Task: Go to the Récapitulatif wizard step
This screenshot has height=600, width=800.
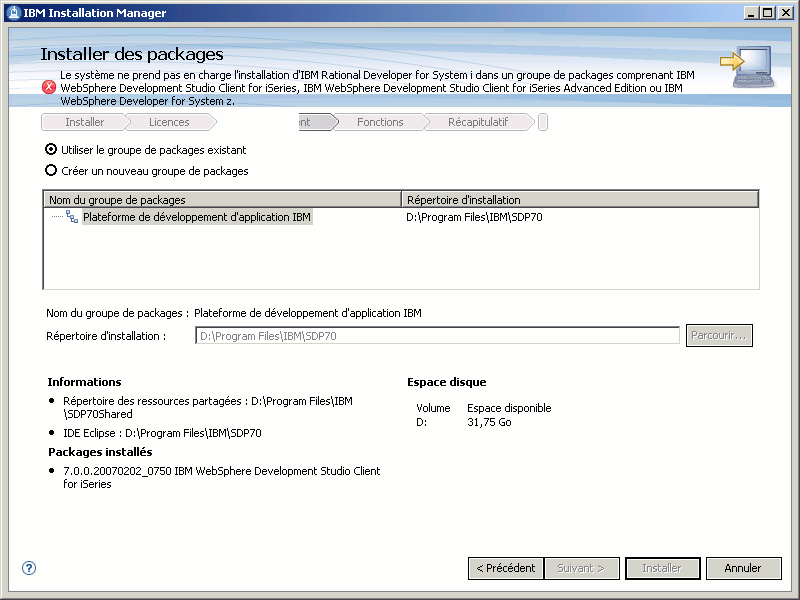Action: coord(478,122)
